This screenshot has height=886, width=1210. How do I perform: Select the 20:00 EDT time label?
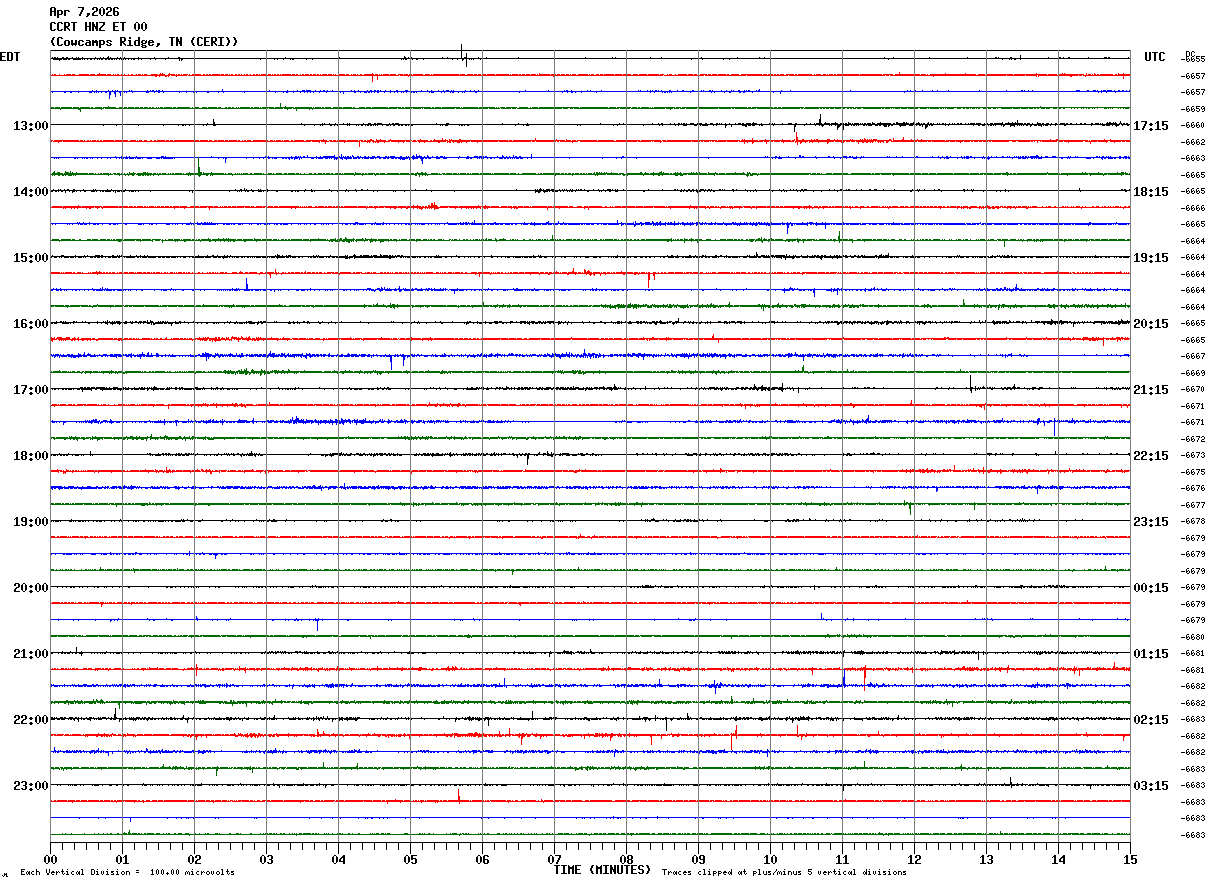coord(31,588)
